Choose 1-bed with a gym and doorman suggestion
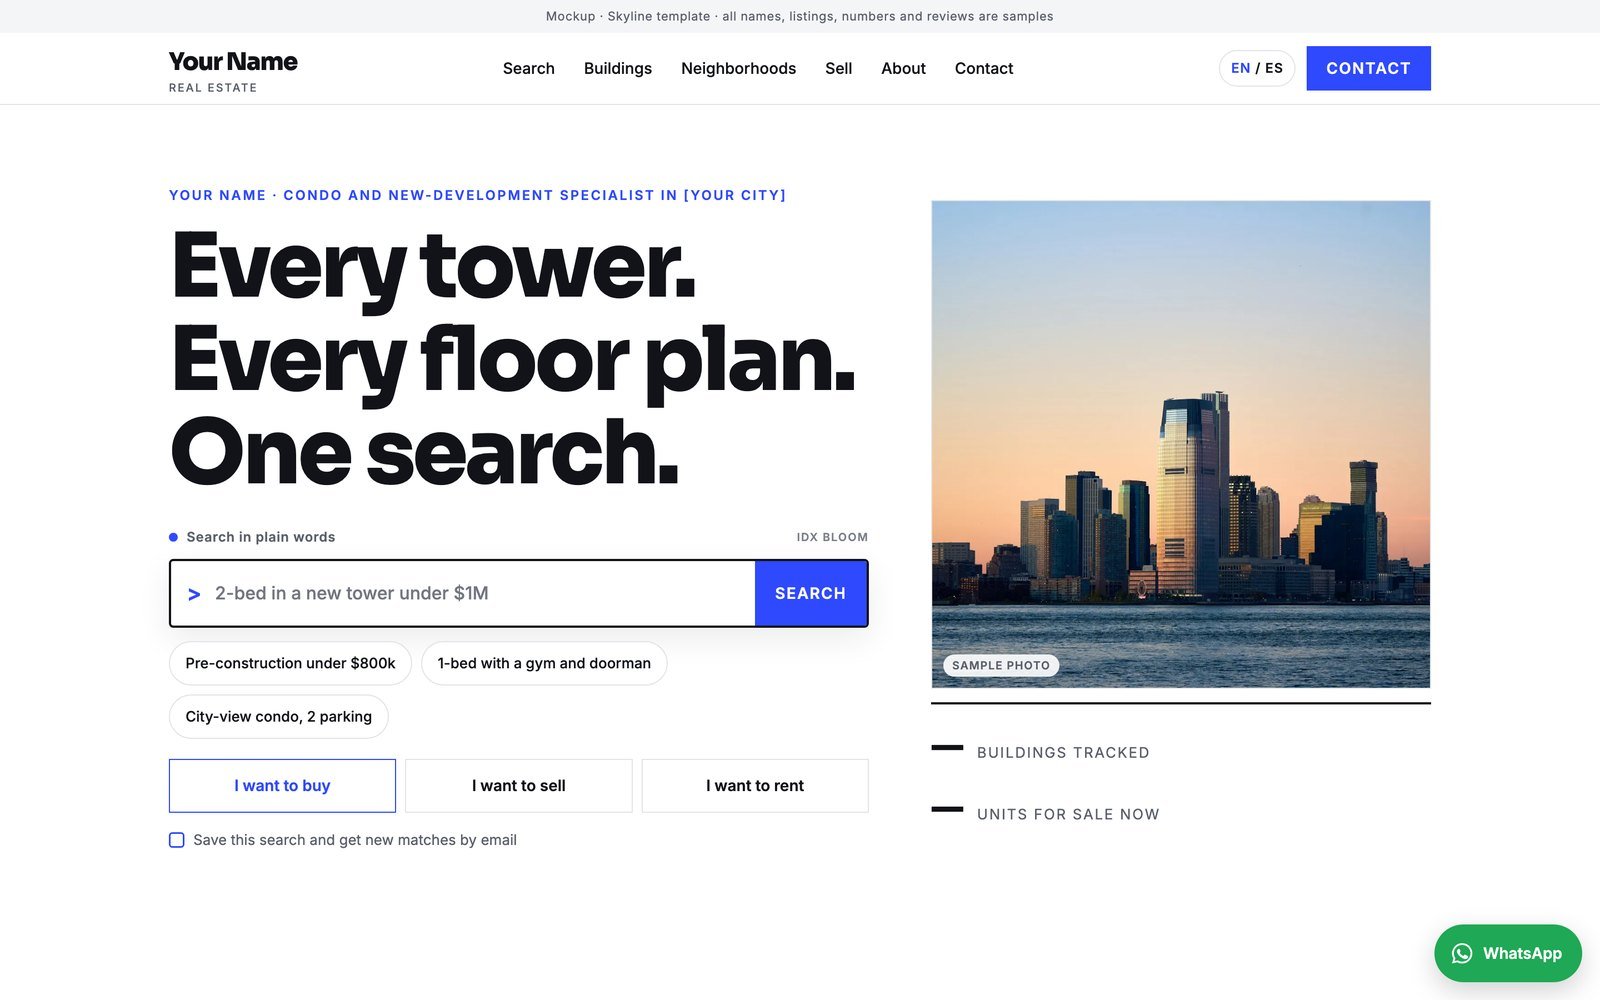Screen dimensions: 1600x1000 (x=544, y=663)
